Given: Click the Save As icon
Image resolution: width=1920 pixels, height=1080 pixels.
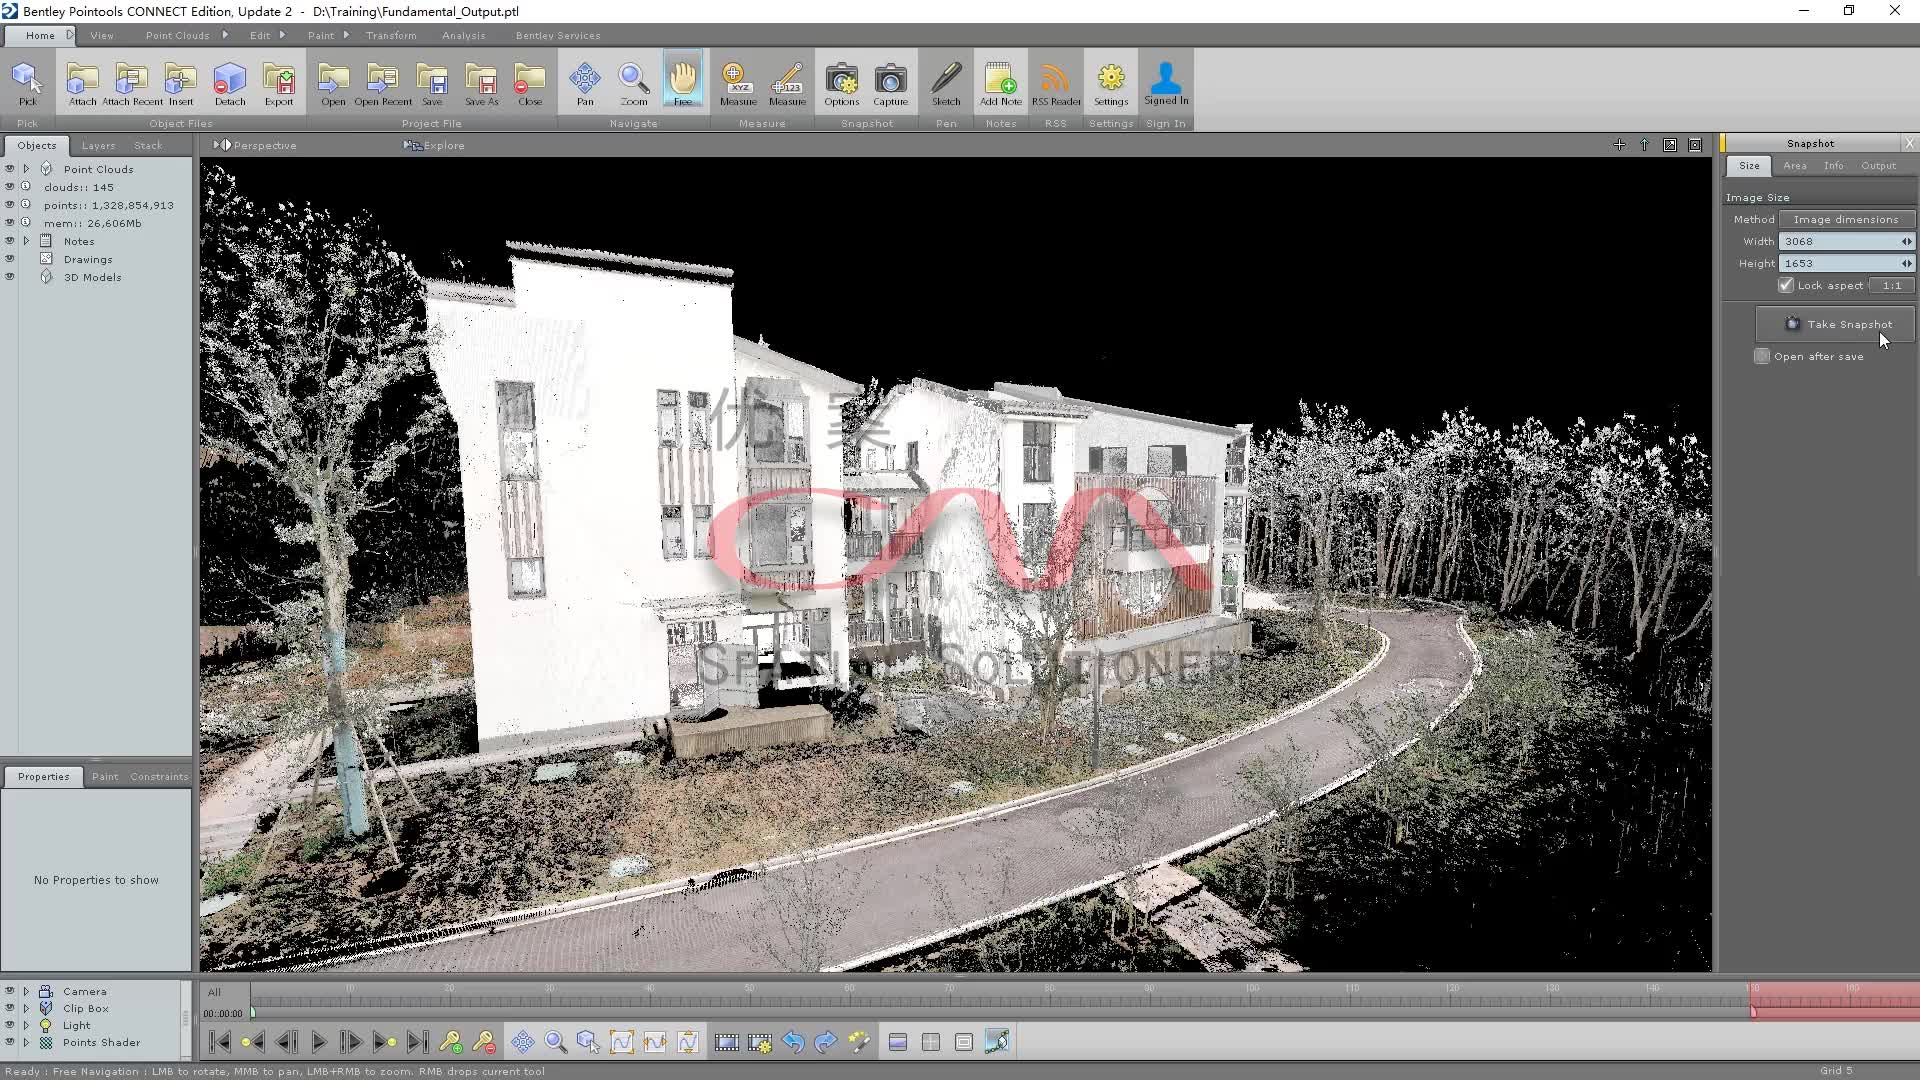Looking at the screenshot, I should click(481, 84).
